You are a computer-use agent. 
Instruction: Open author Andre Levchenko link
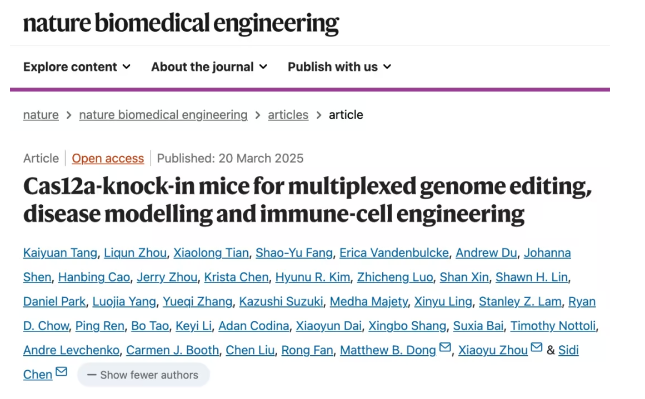click(x=71, y=350)
